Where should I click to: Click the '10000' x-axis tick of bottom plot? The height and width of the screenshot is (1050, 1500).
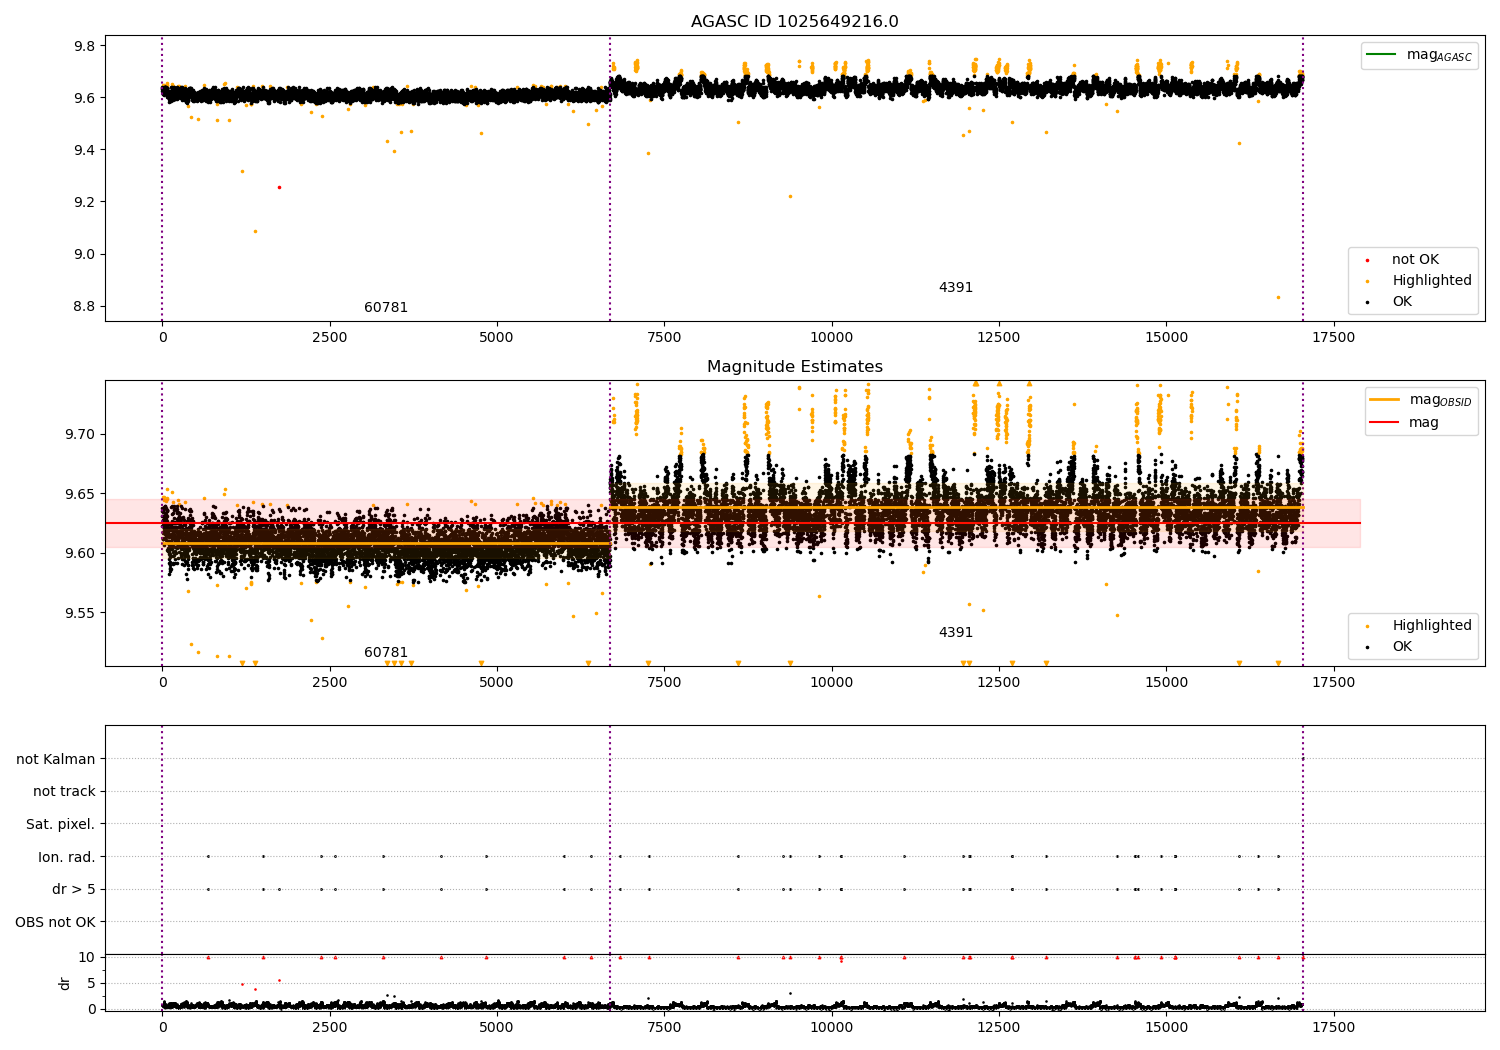831,1028
